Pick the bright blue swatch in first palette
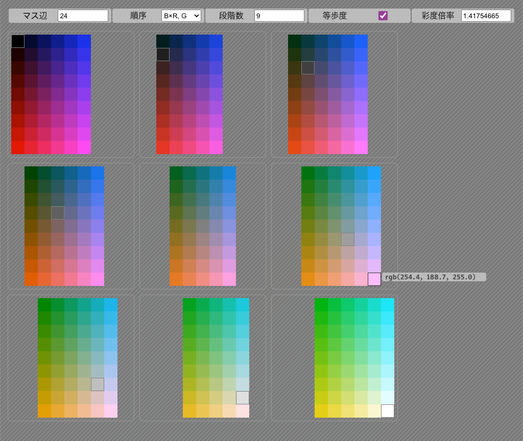523x441 pixels. (84, 41)
